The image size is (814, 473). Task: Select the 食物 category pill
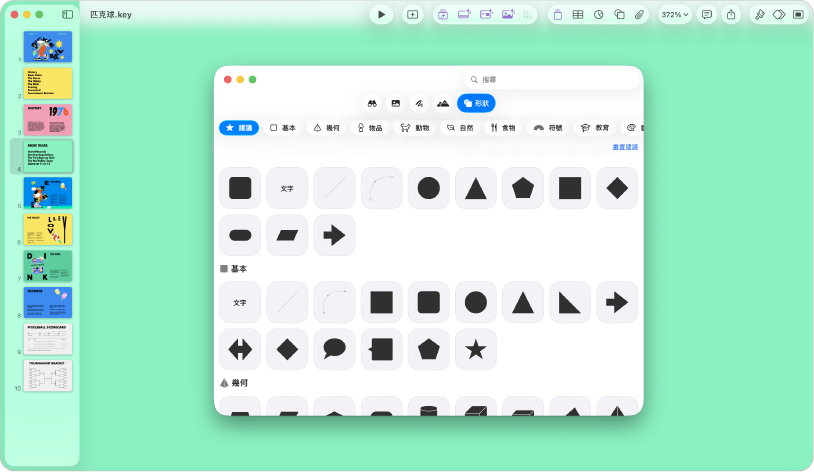(x=503, y=128)
